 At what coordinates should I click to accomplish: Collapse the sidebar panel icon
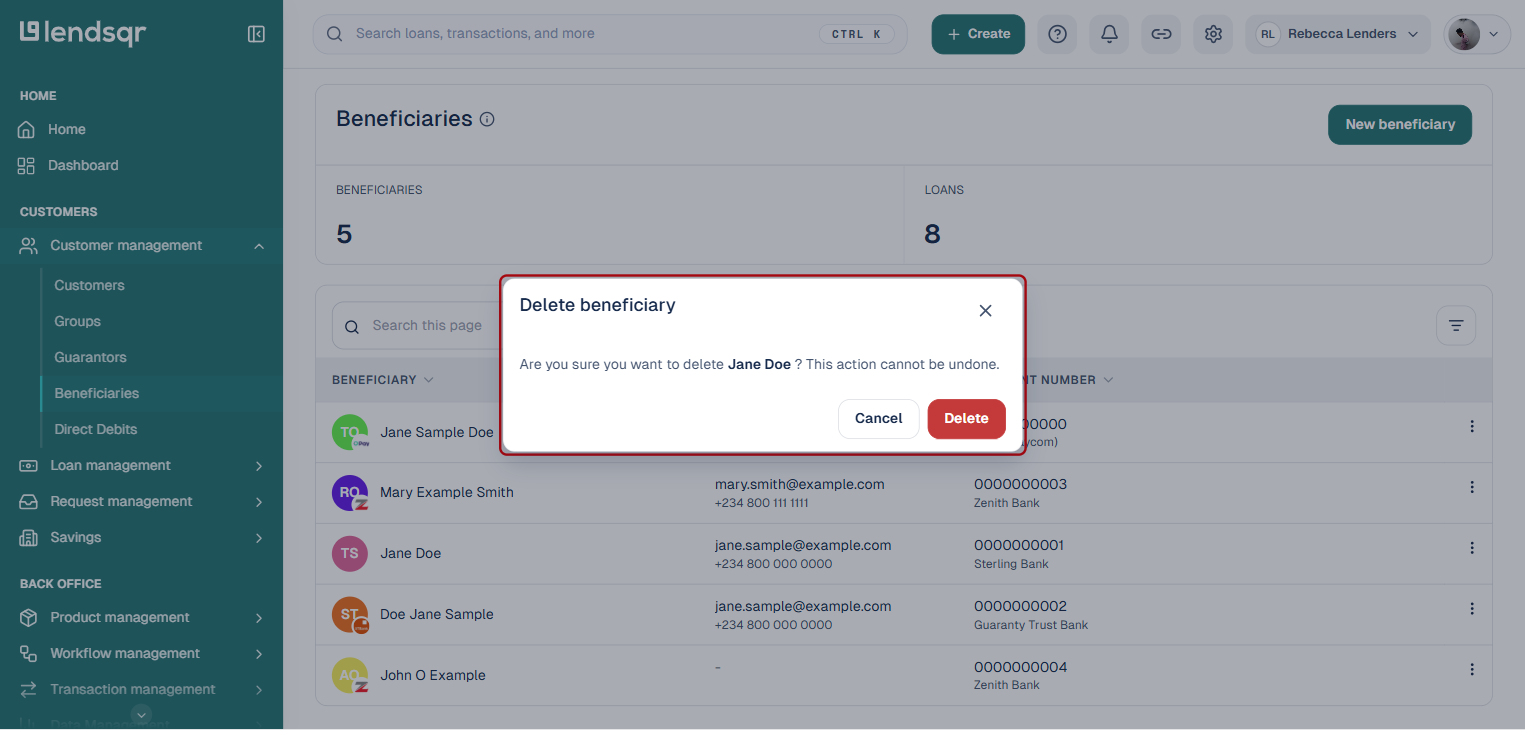coord(256,34)
